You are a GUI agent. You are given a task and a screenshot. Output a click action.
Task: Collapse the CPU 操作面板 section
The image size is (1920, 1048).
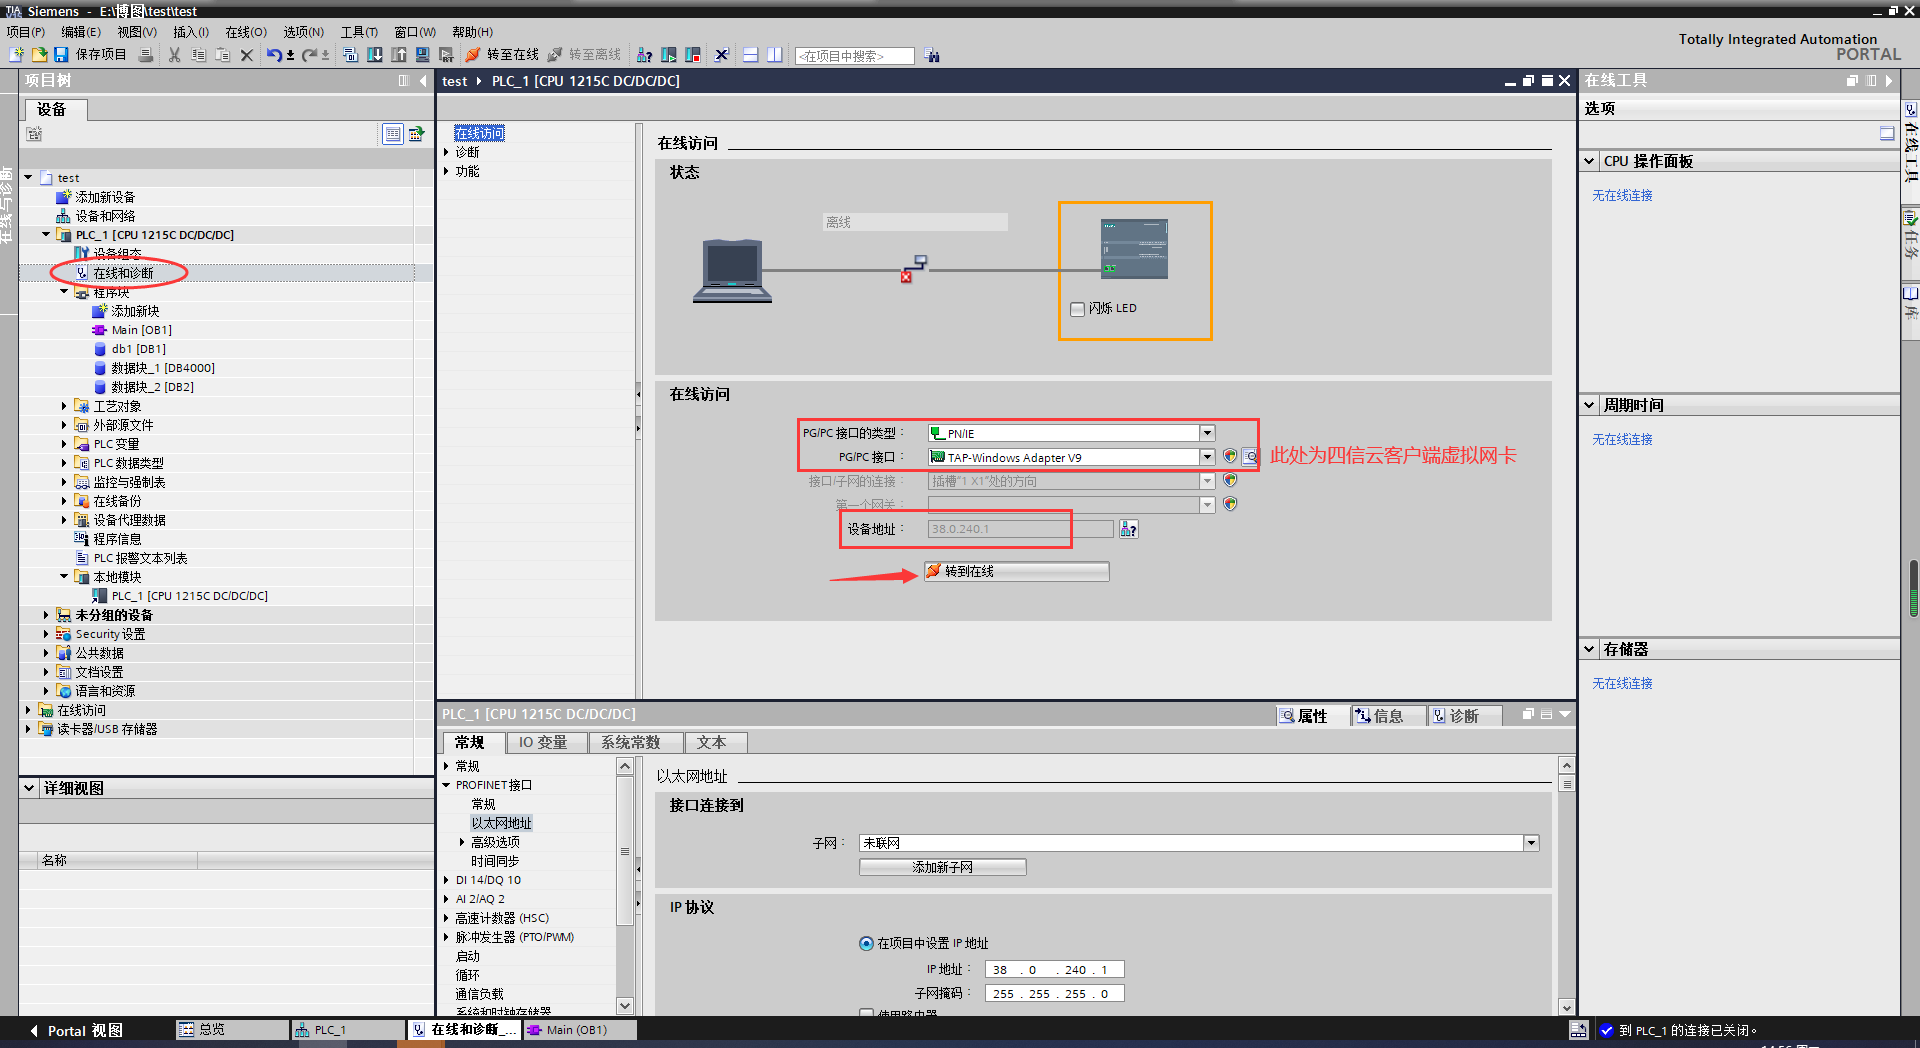coord(1589,161)
